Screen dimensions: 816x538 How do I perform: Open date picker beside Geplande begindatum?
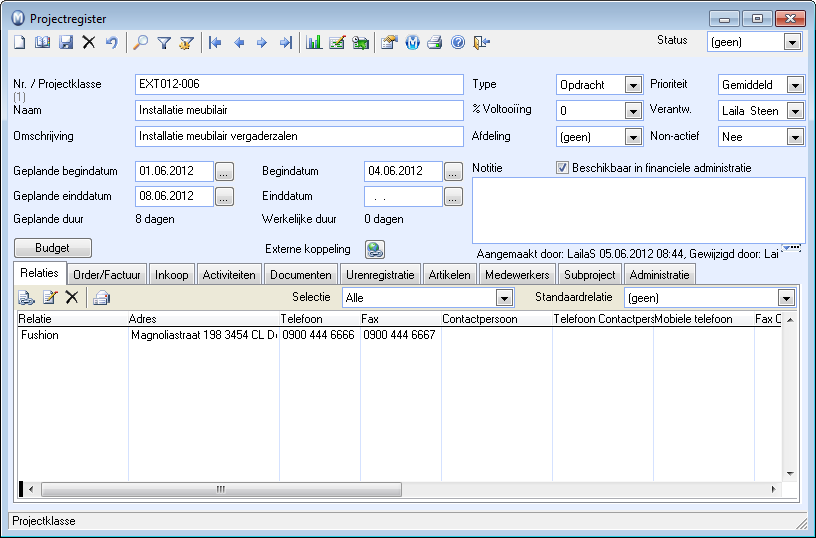[x=224, y=171]
